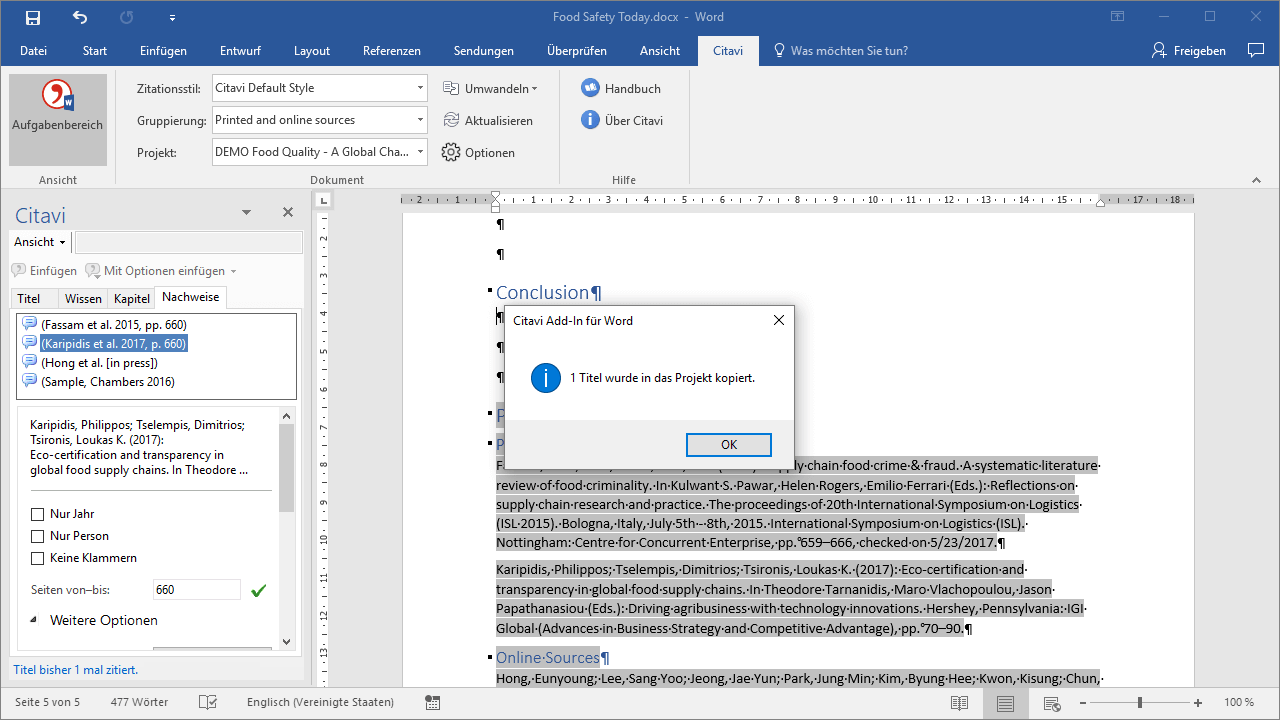Switch to the Referenzen ribbon tab
1280x720 pixels.
tap(391, 51)
